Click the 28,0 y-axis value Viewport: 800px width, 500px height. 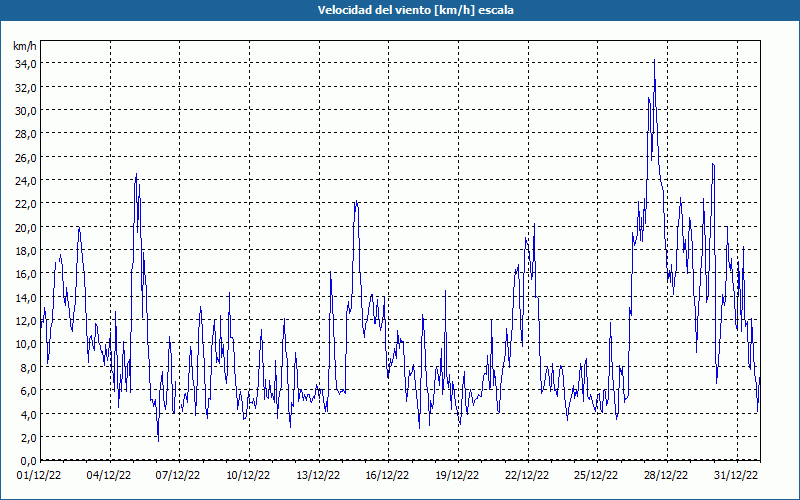pyautogui.click(x=27, y=134)
